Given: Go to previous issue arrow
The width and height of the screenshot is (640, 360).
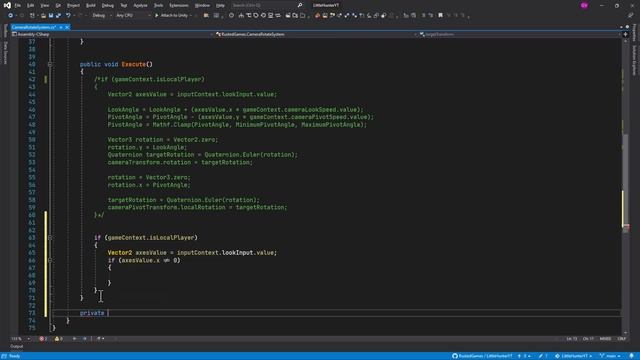Looking at the screenshot, I should tap(74, 339).
